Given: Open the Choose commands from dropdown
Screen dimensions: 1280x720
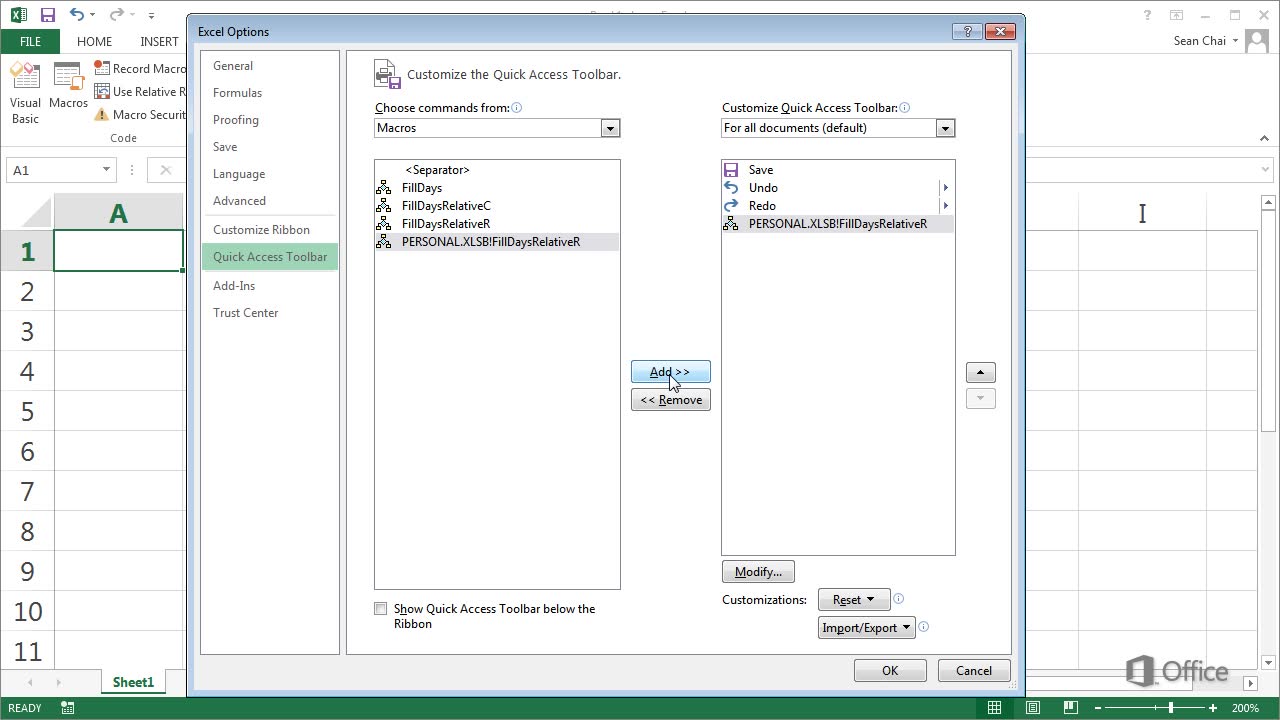Looking at the screenshot, I should (x=610, y=128).
